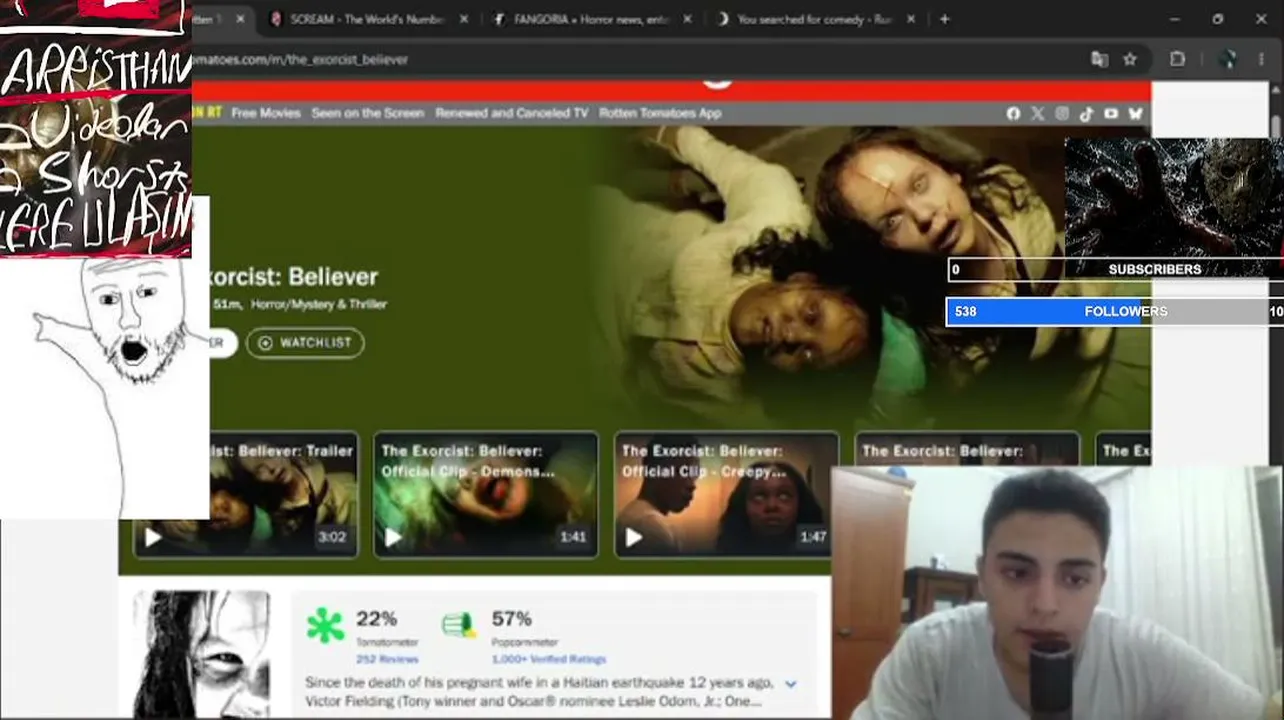Switch to 'You searched for comedy' tab
The width and height of the screenshot is (1284, 720).
pos(814,19)
